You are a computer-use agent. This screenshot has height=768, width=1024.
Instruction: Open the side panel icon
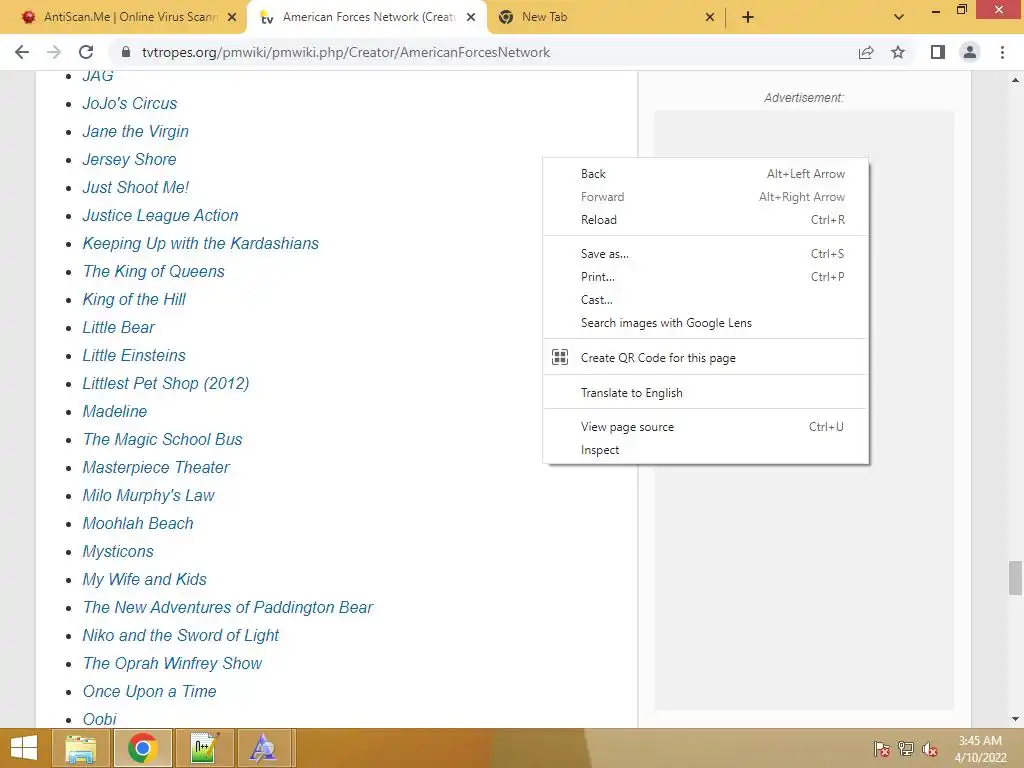(938, 52)
